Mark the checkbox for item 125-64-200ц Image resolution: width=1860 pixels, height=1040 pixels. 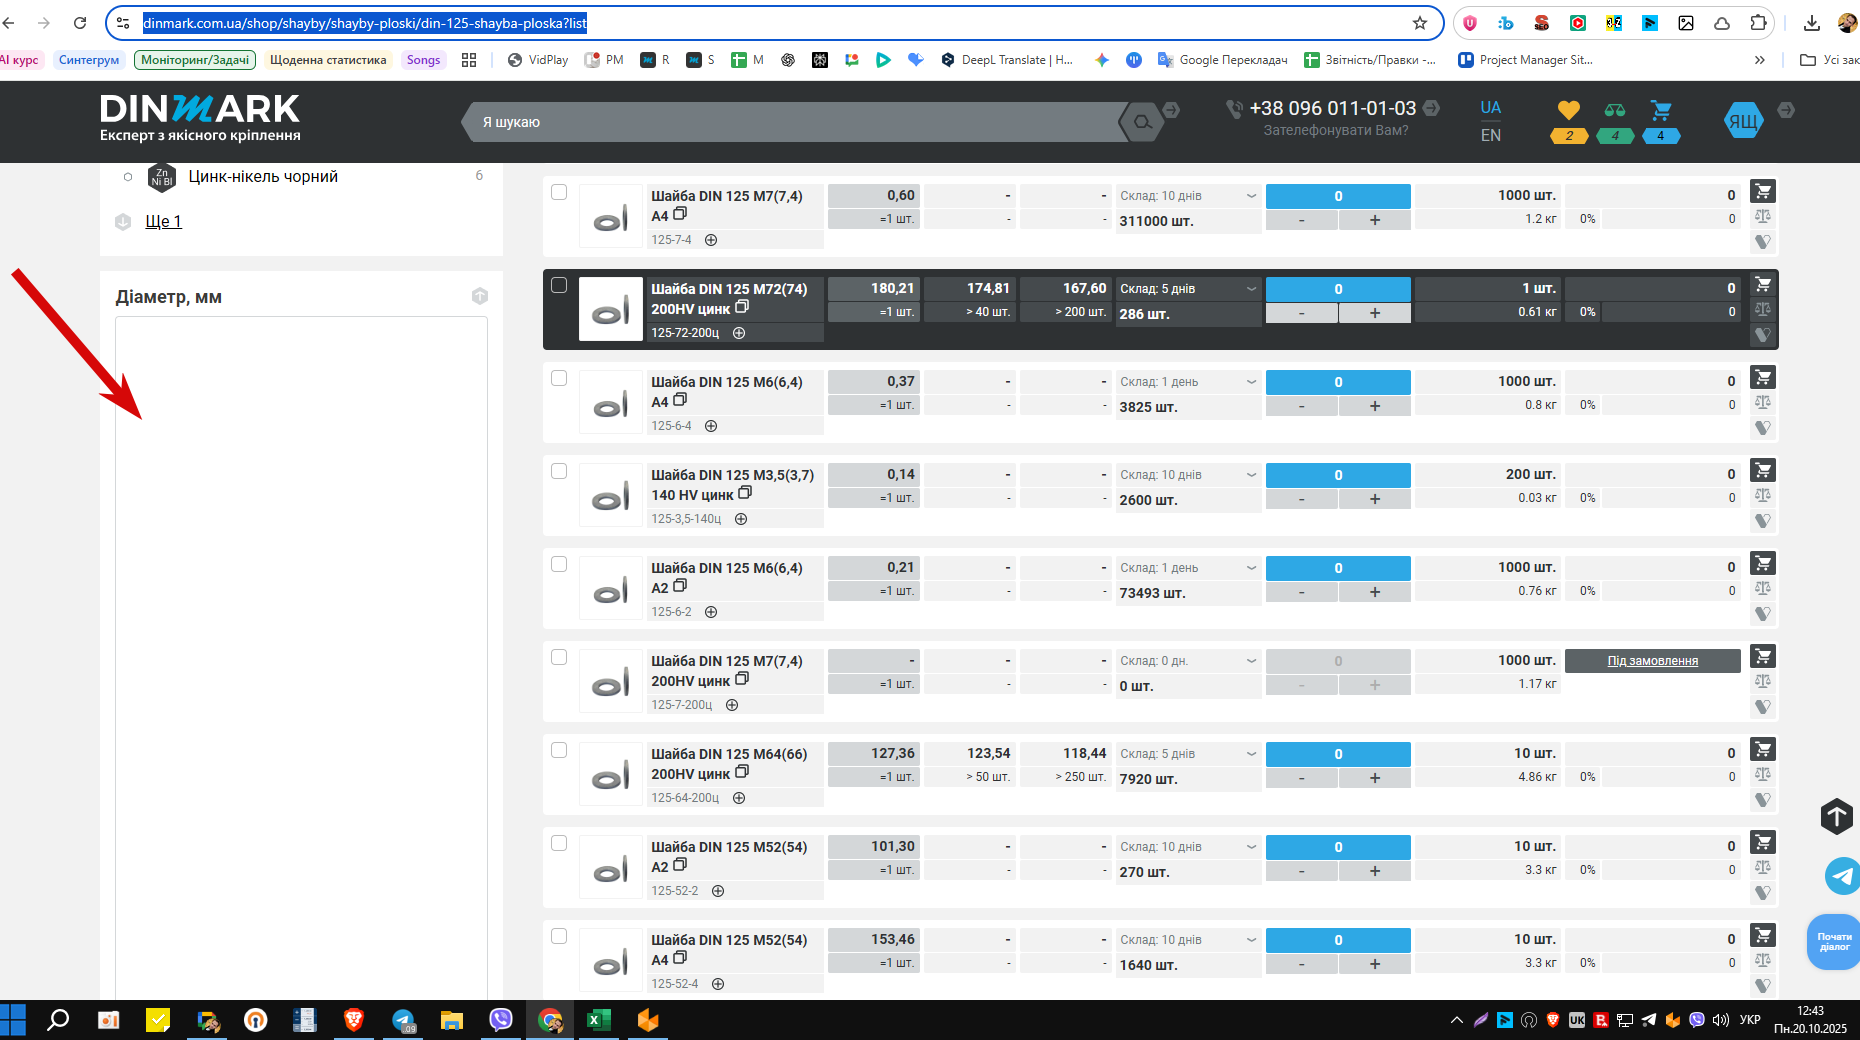[559, 750]
